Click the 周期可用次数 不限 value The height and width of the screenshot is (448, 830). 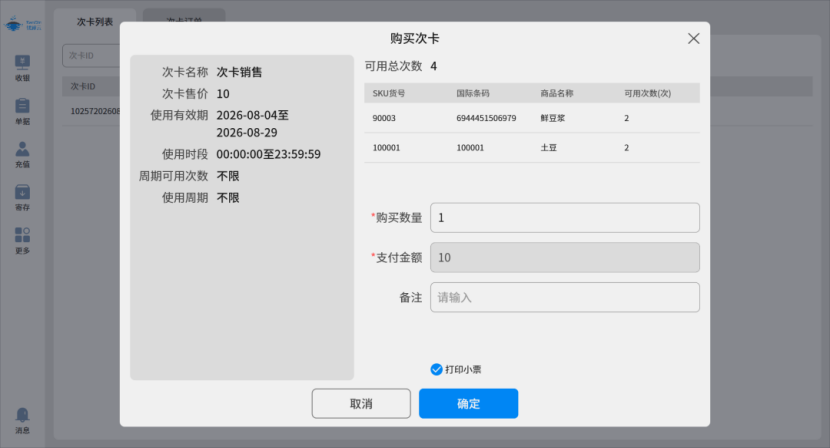pos(228,176)
